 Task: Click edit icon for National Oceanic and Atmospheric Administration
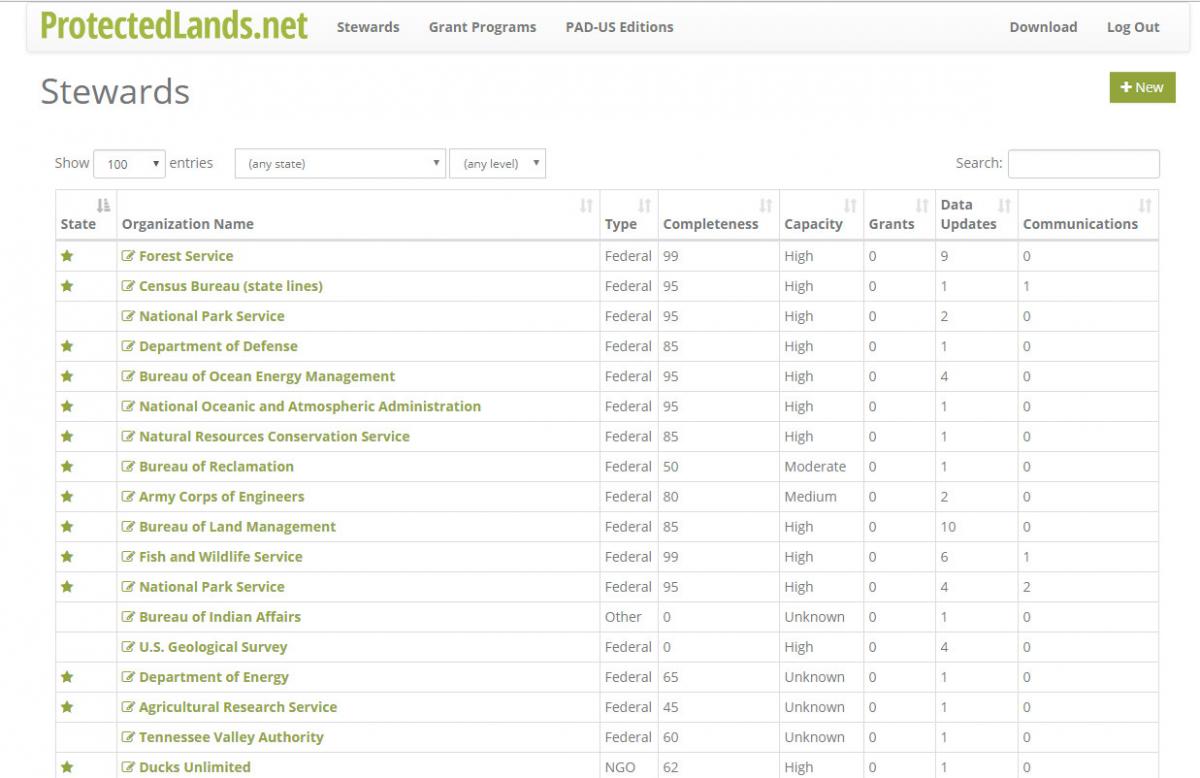click(x=128, y=406)
